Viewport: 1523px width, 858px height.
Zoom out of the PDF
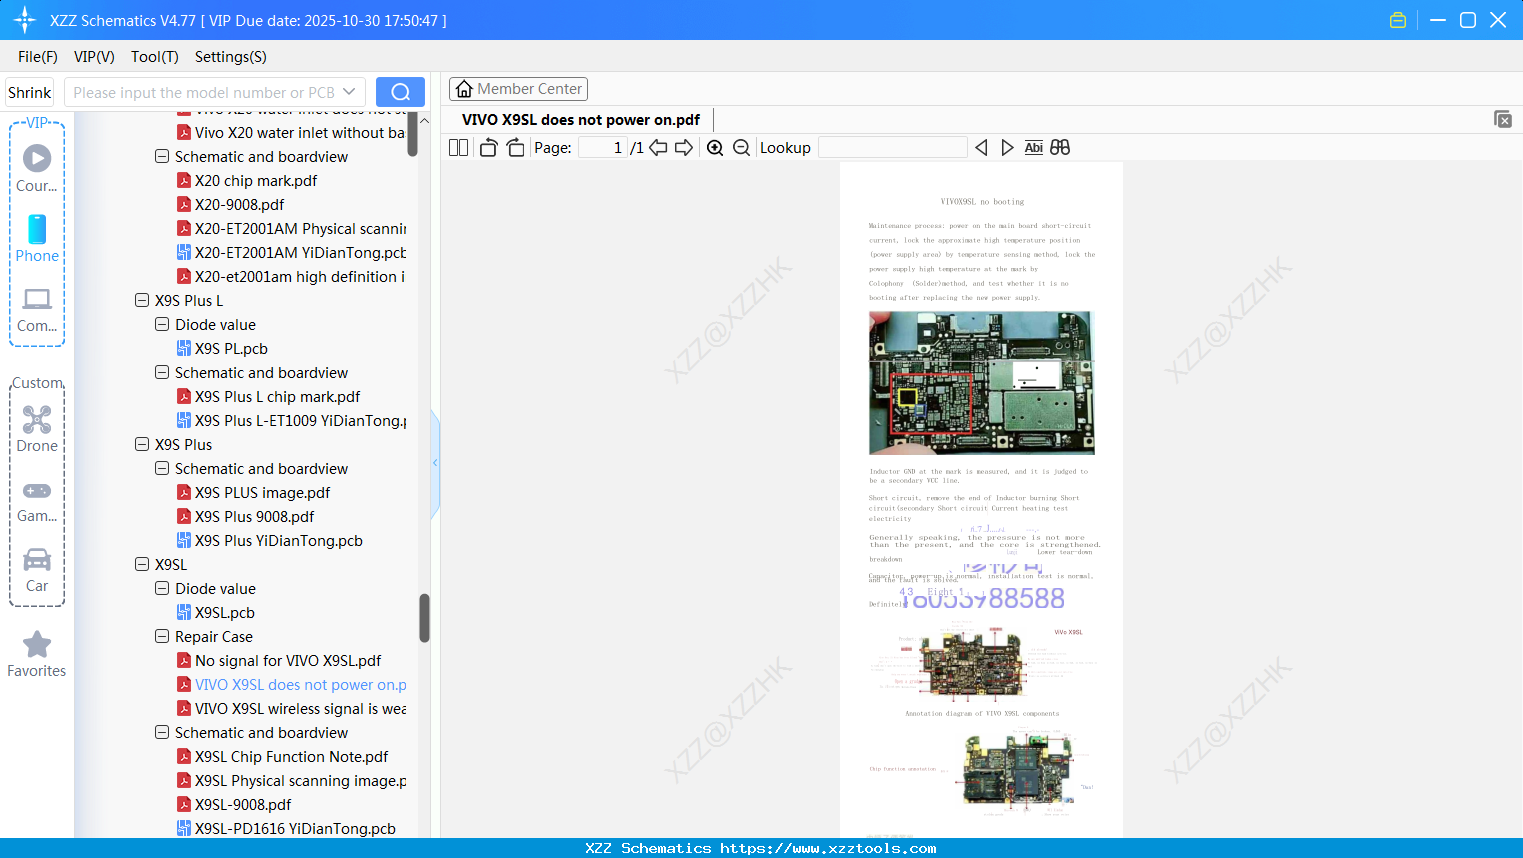point(741,147)
